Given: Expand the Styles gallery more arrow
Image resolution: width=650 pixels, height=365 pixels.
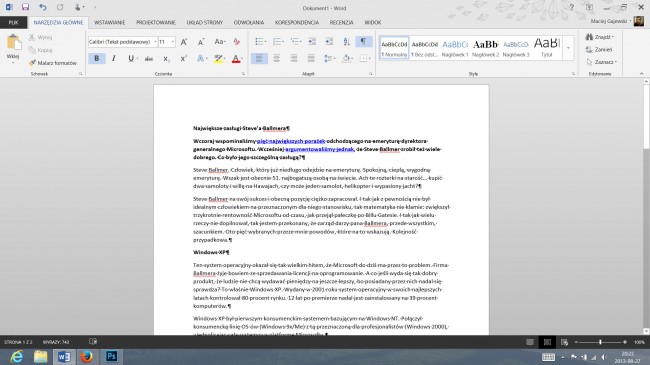Looking at the screenshot, I should 568,48.
